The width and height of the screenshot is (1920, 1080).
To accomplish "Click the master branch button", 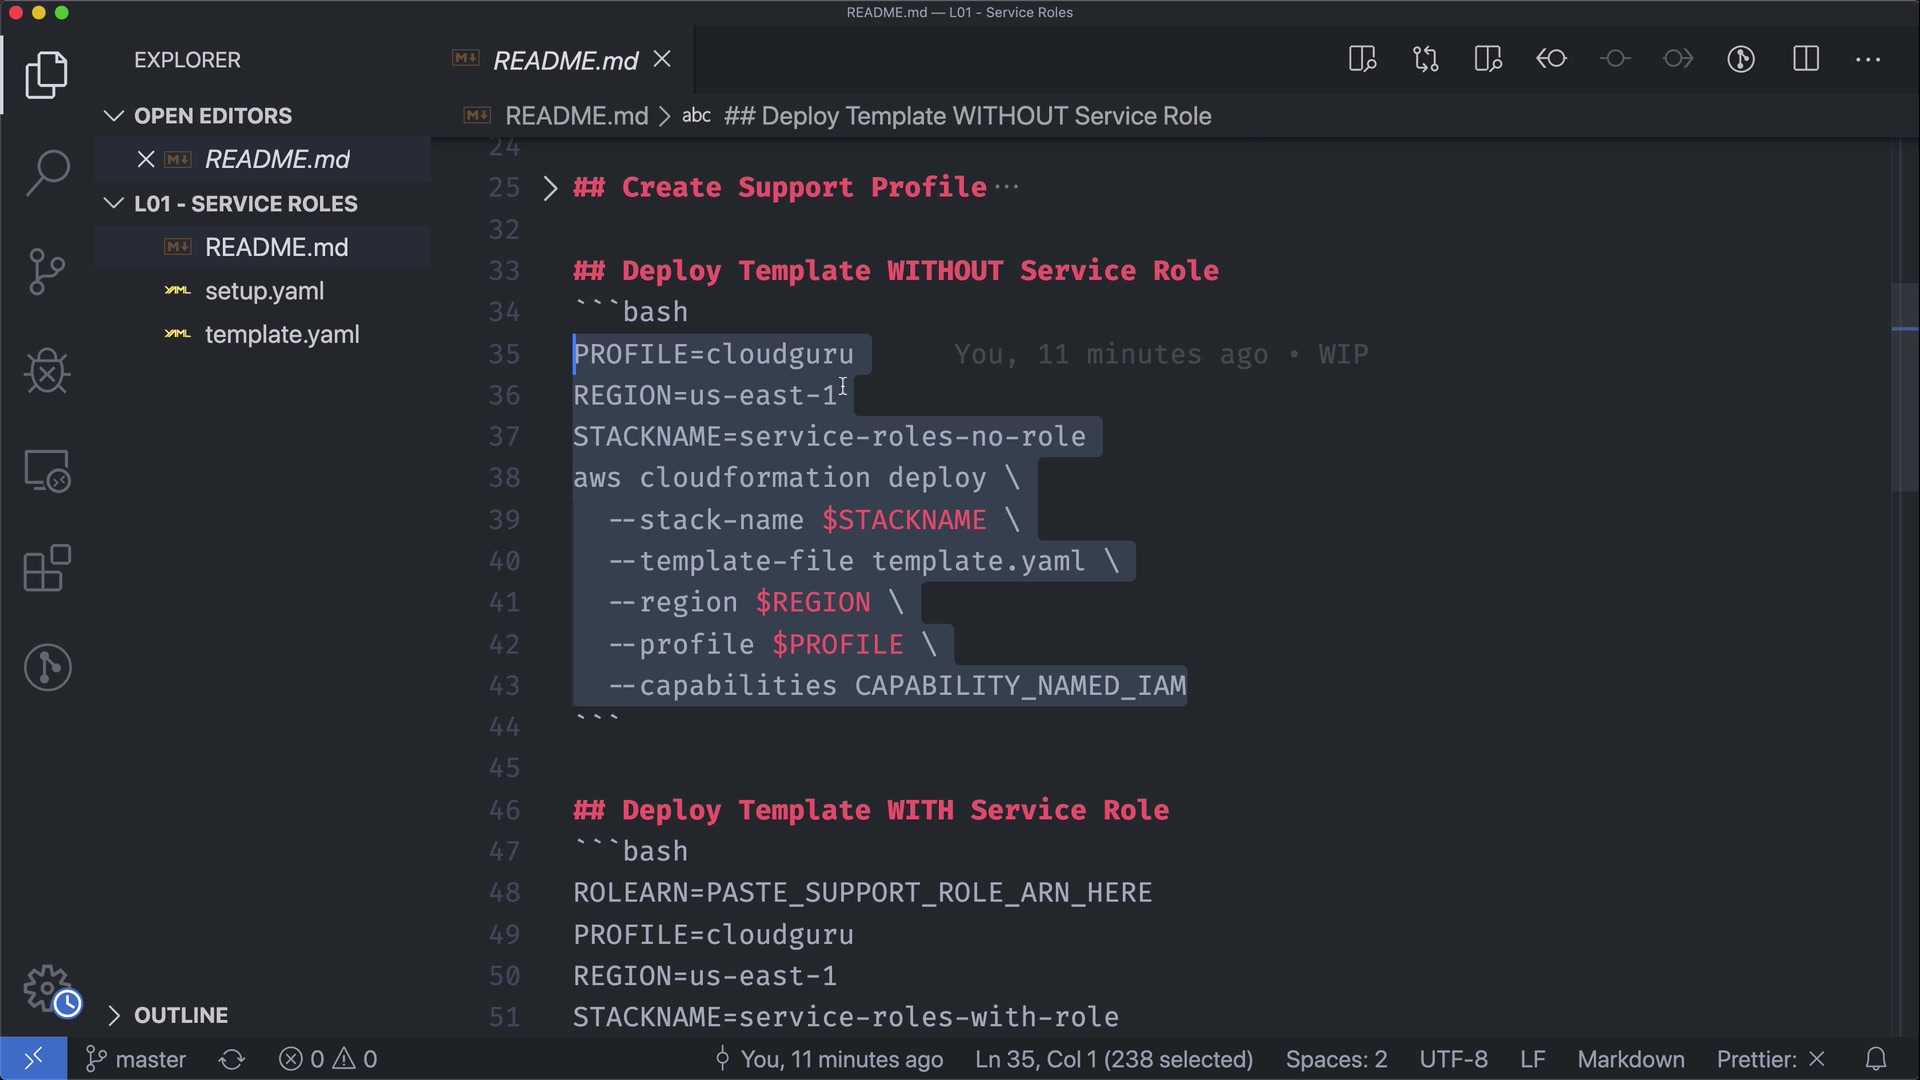I will tap(137, 1059).
